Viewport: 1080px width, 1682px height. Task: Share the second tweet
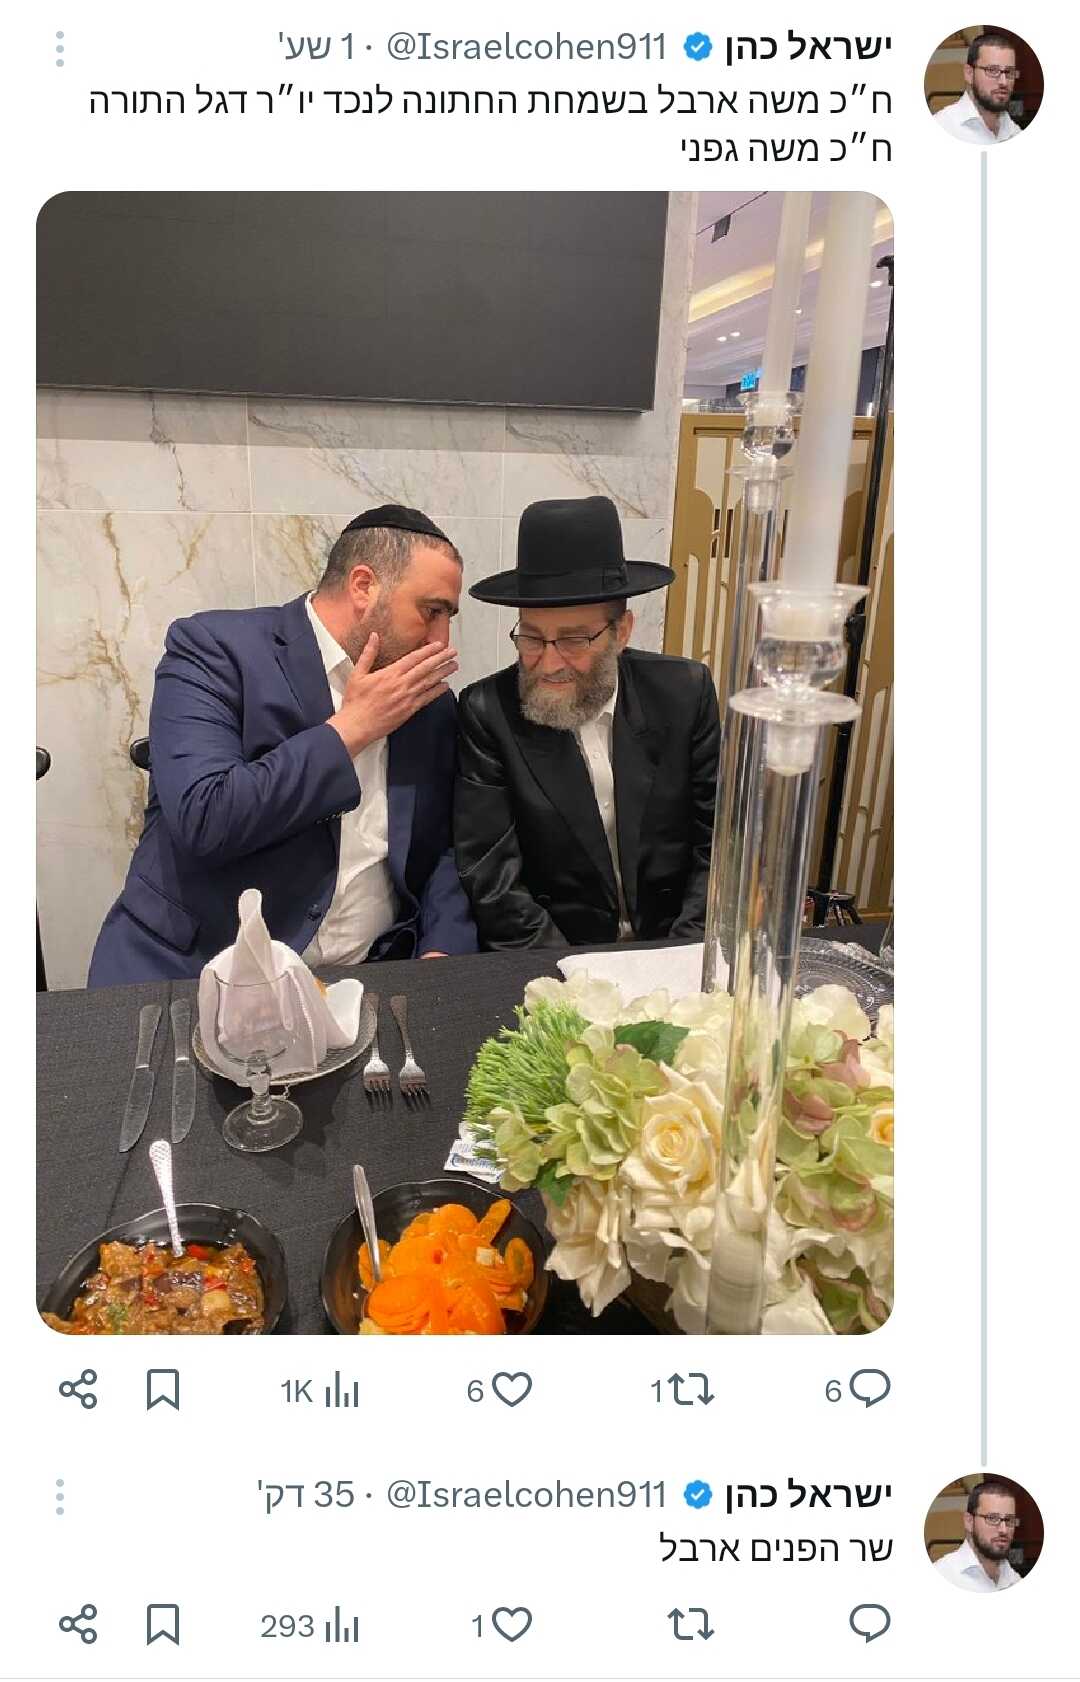tap(78, 1624)
